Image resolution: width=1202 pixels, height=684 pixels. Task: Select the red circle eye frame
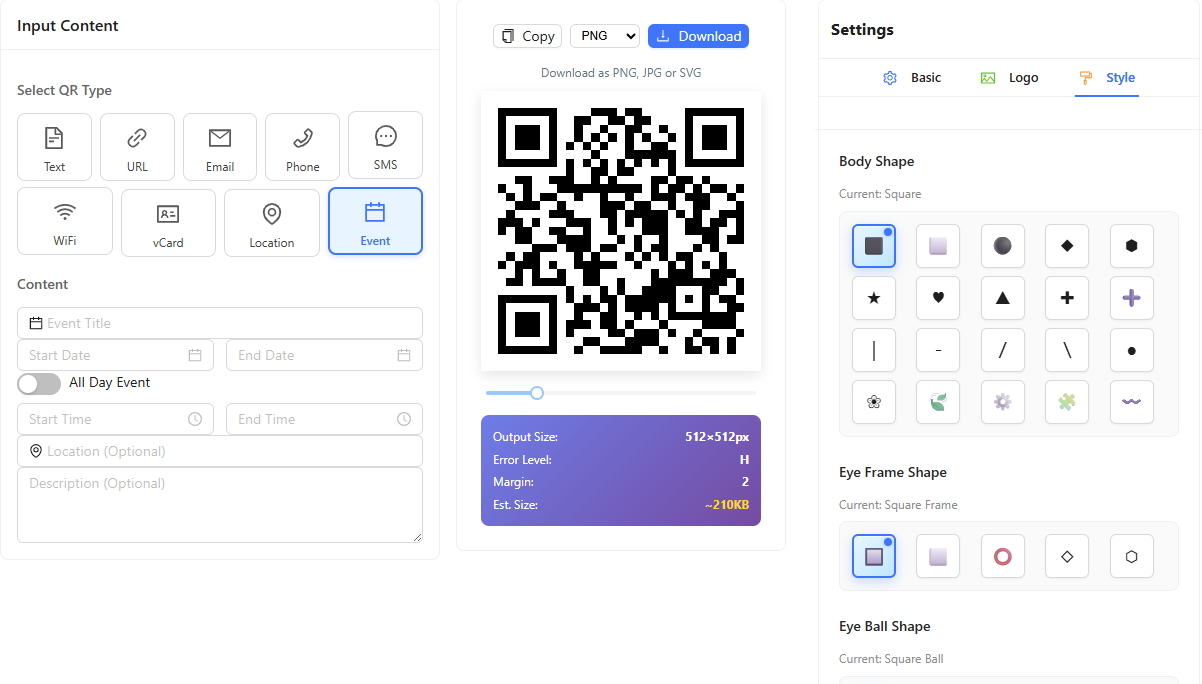[x=1003, y=556]
